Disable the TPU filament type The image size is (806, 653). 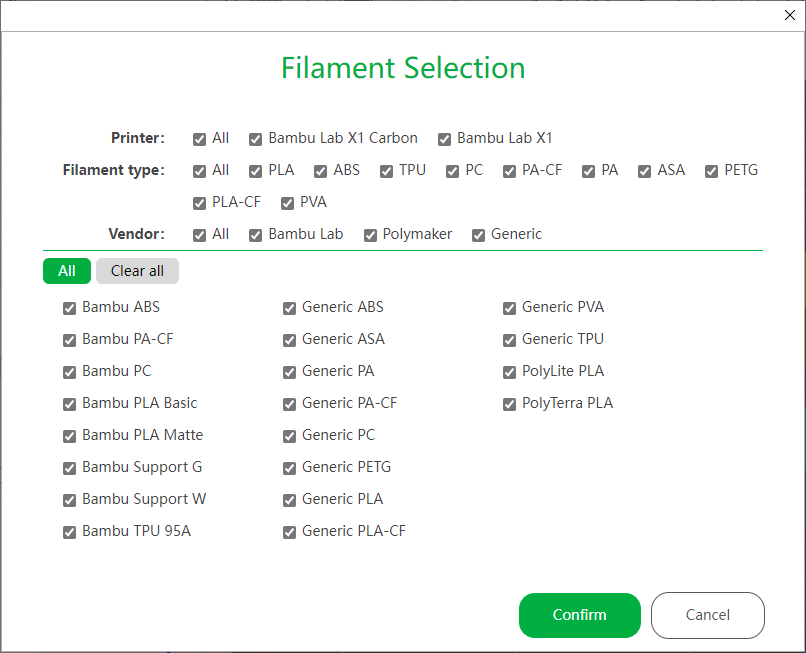pos(386,171)
